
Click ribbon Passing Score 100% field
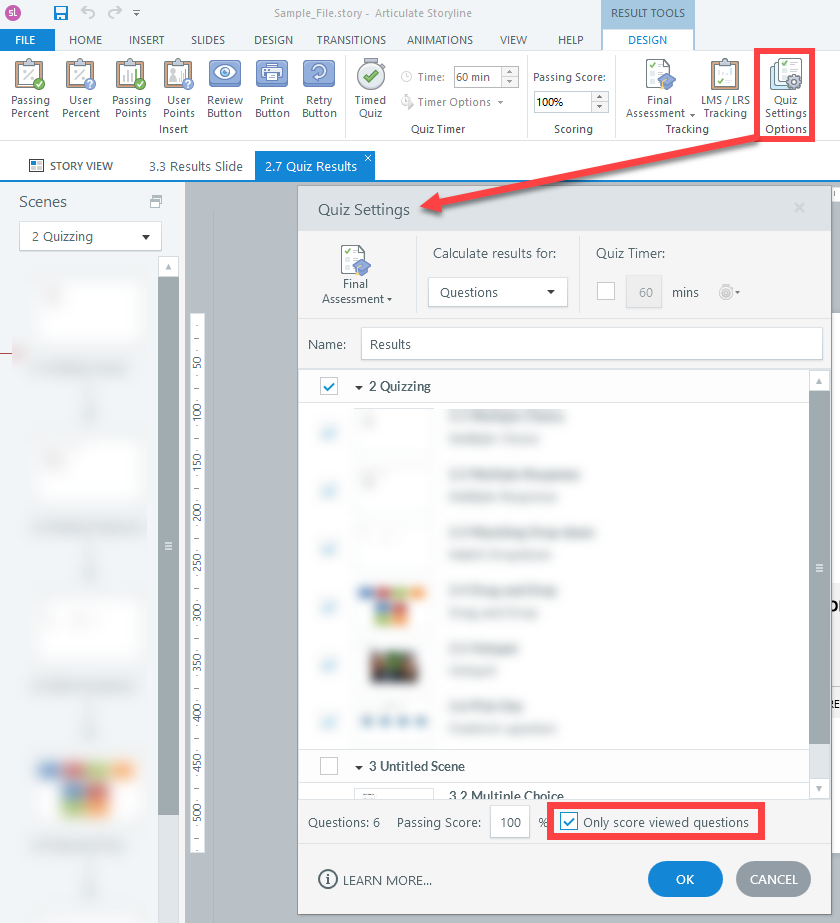tap(562, 102)
